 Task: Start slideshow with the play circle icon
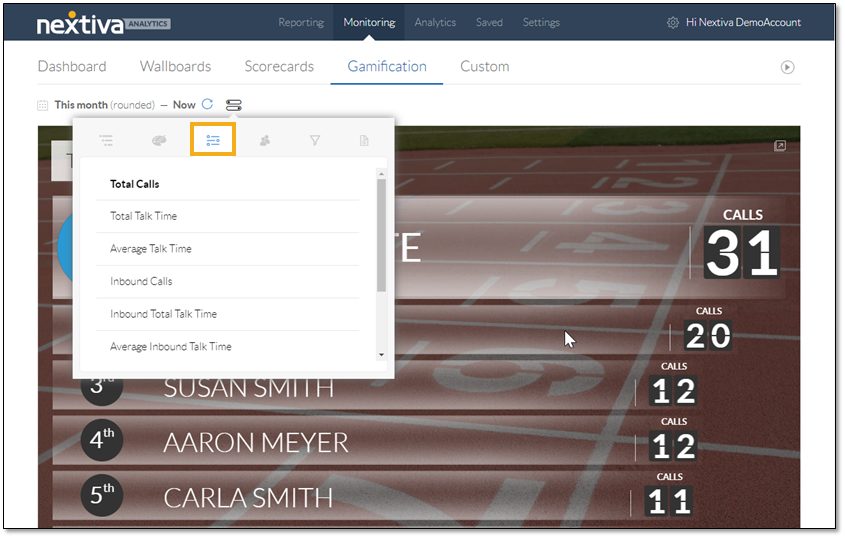[x=787, y=67]
